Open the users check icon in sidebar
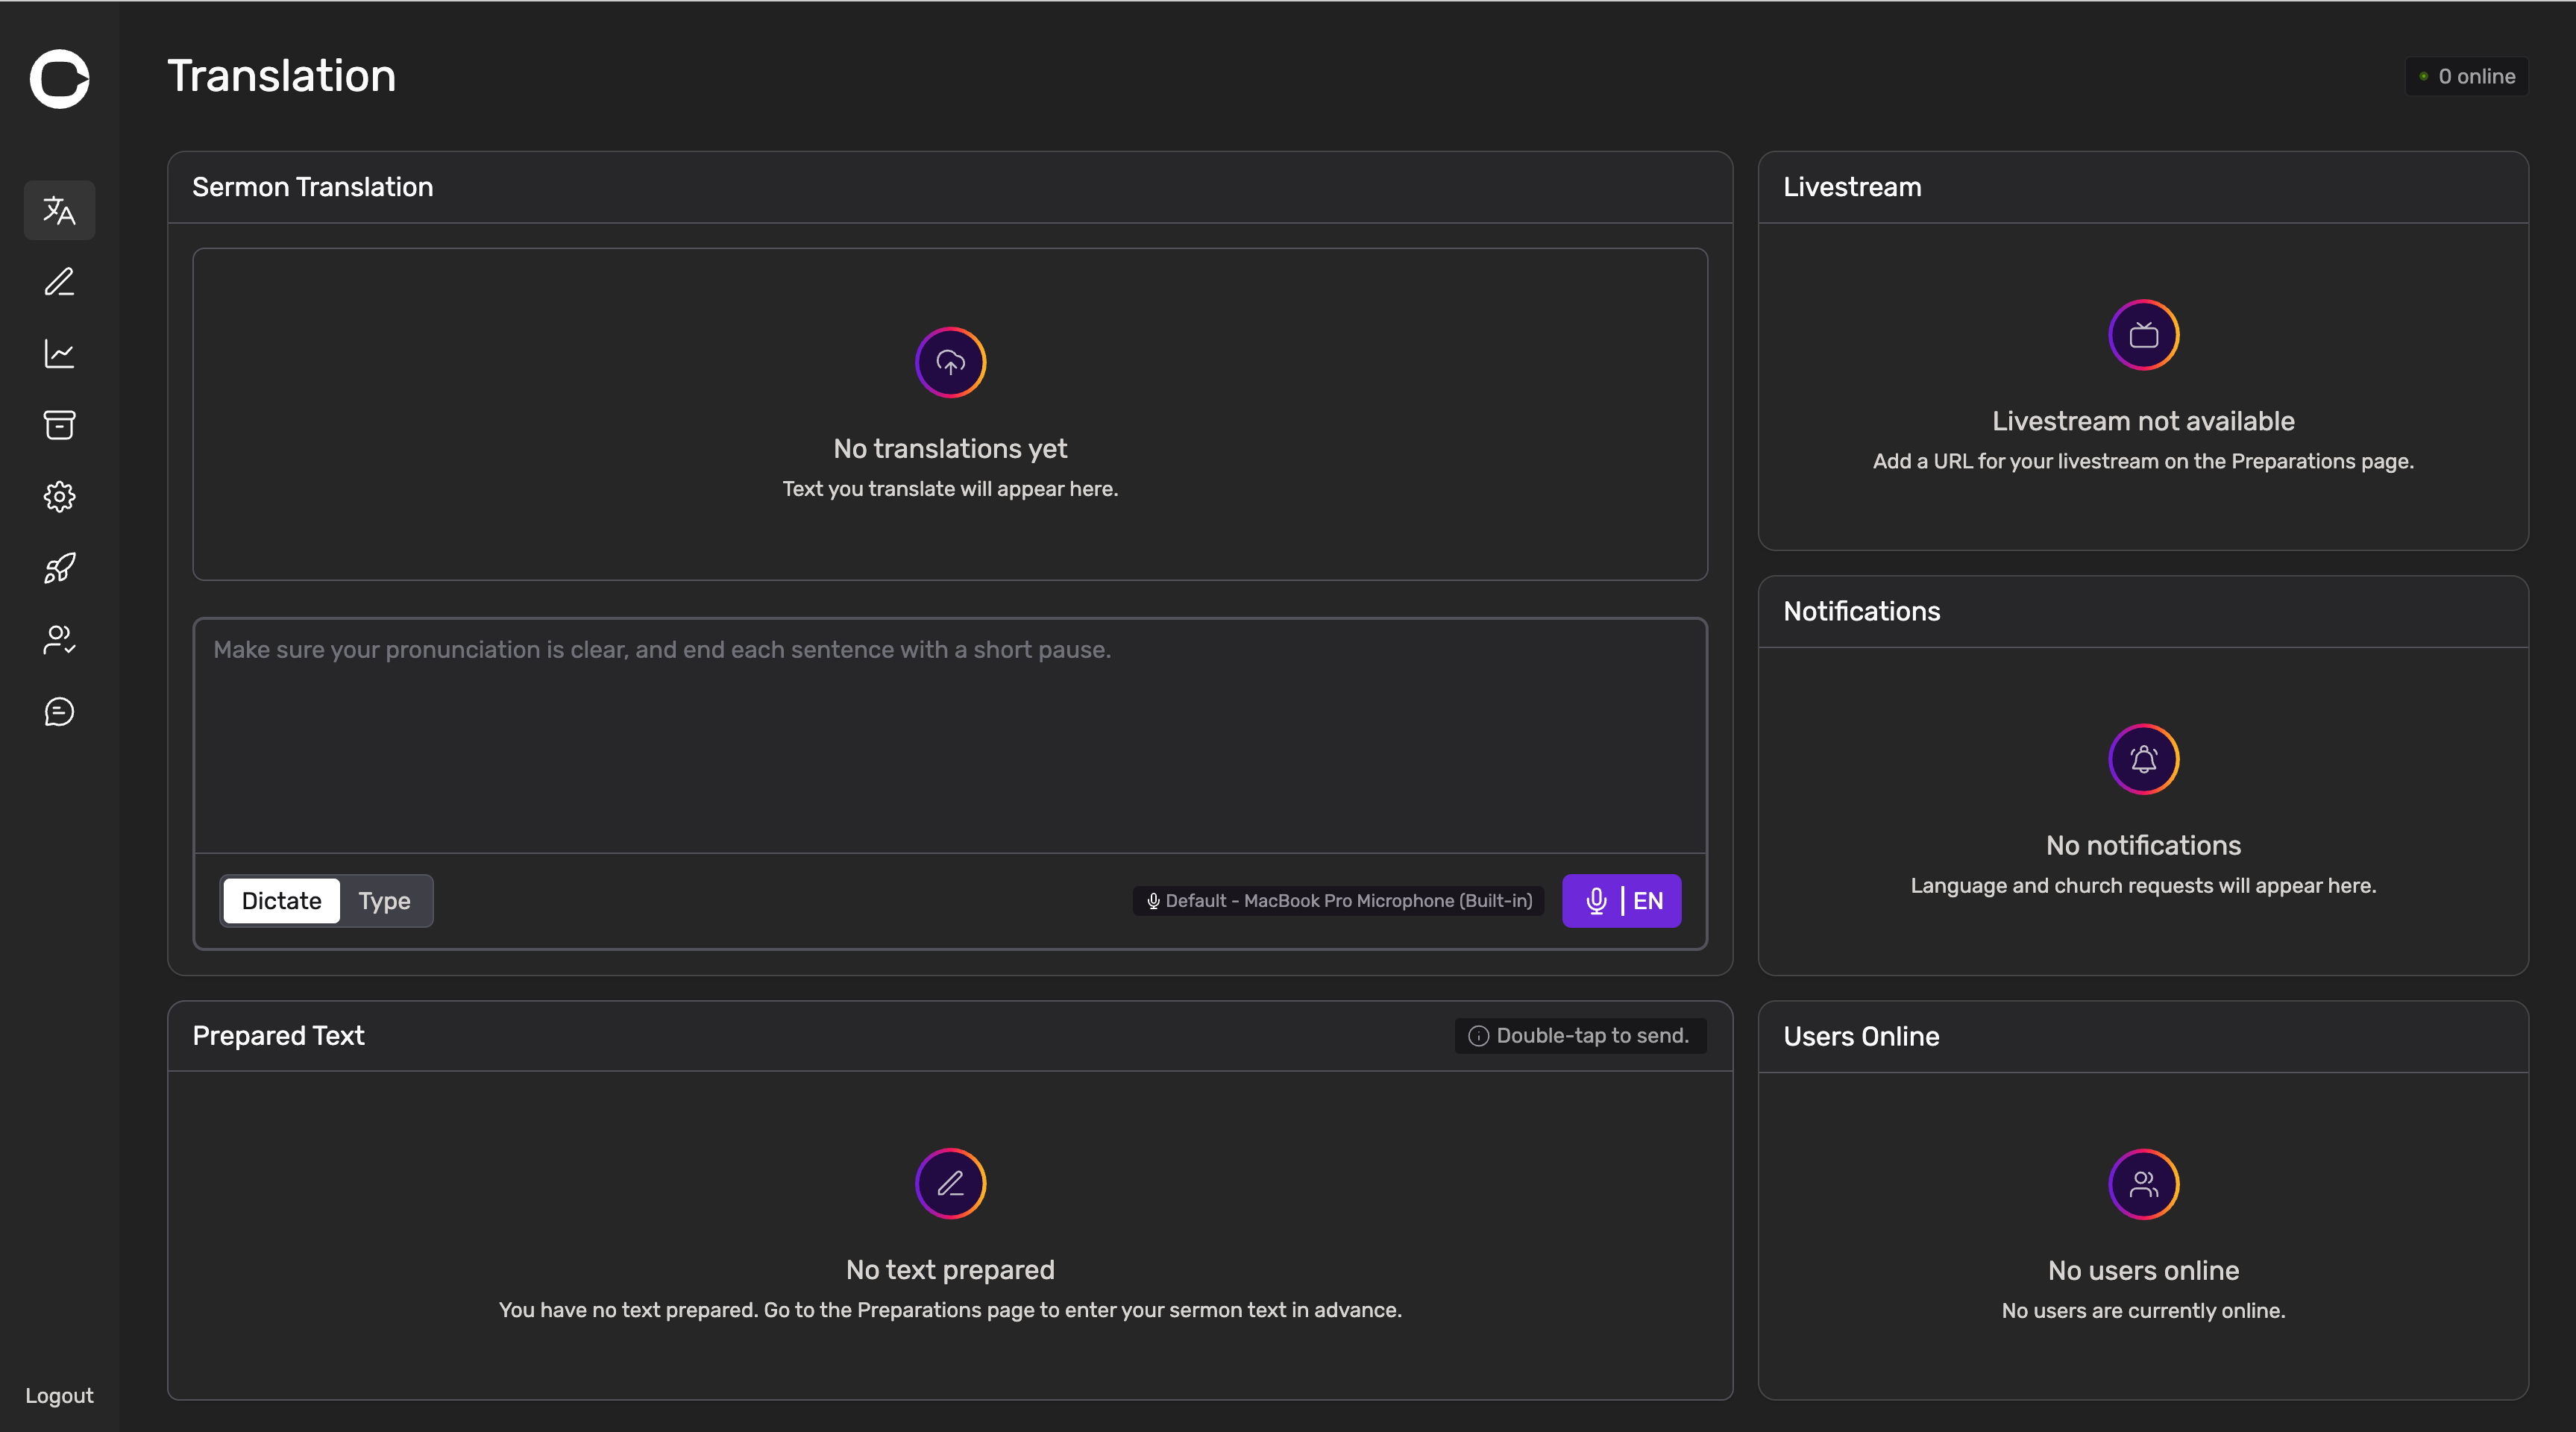 59,640
